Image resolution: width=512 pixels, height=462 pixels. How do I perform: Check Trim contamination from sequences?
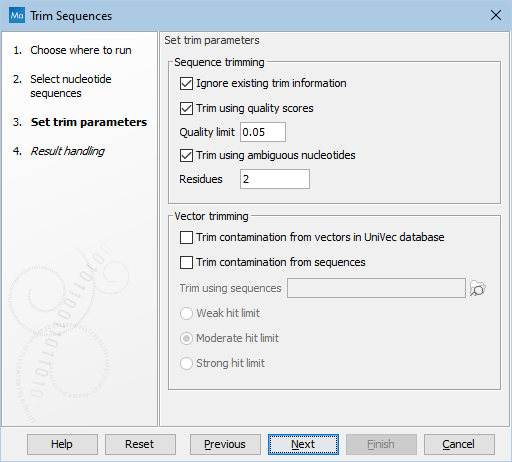[186, 262]
